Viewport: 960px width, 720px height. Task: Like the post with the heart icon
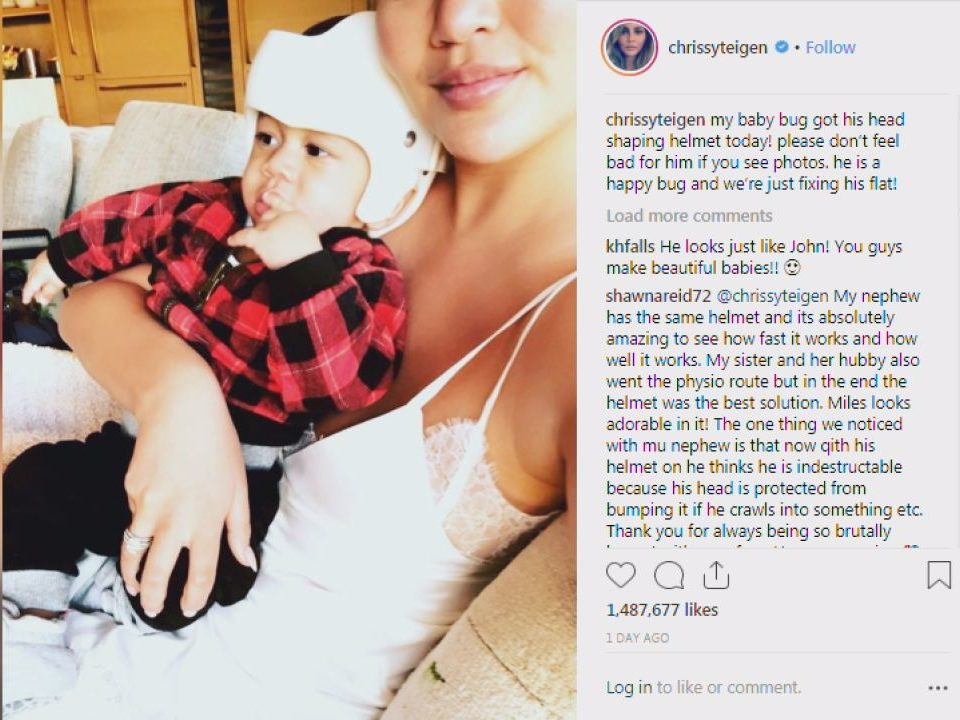tap(620, 576)
